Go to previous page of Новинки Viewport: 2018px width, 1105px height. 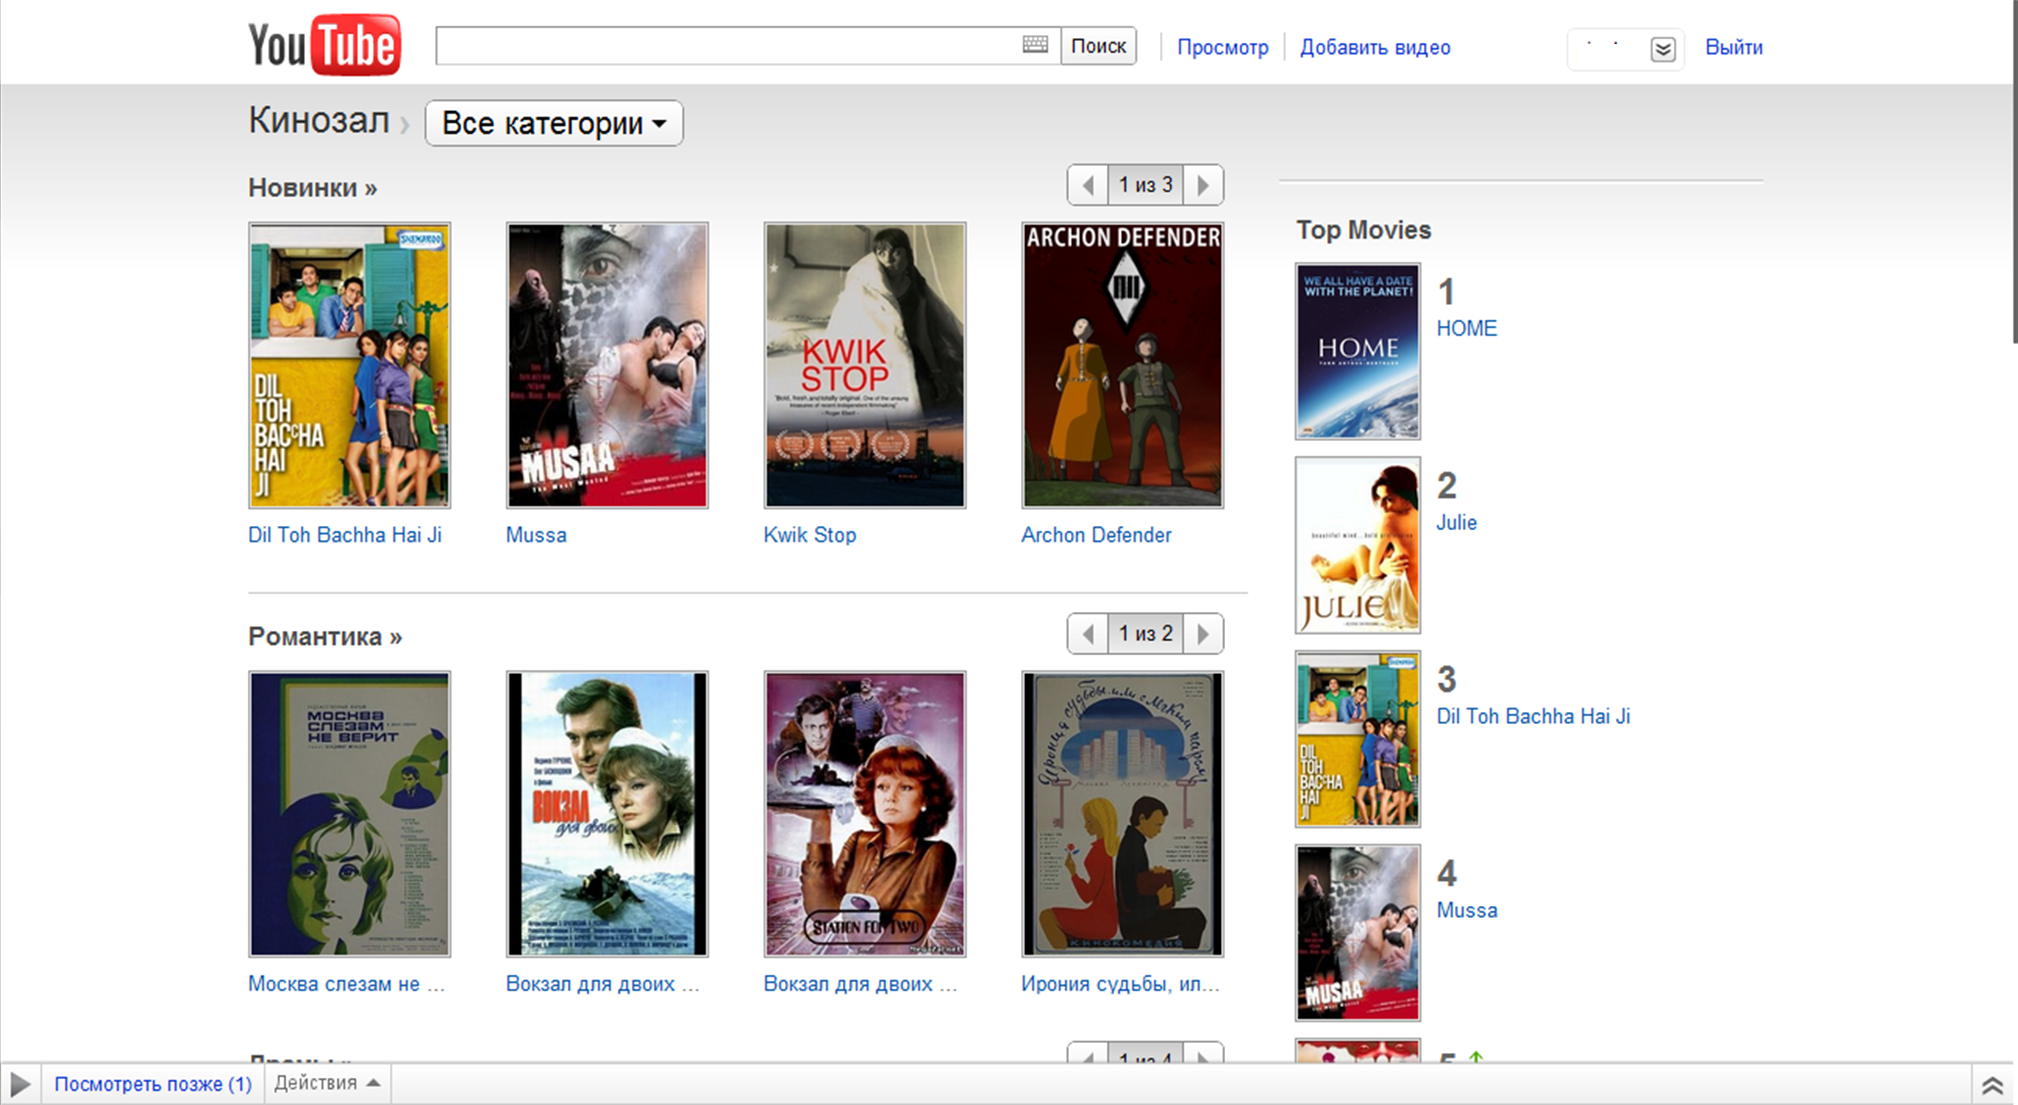tap(1088, 185)
